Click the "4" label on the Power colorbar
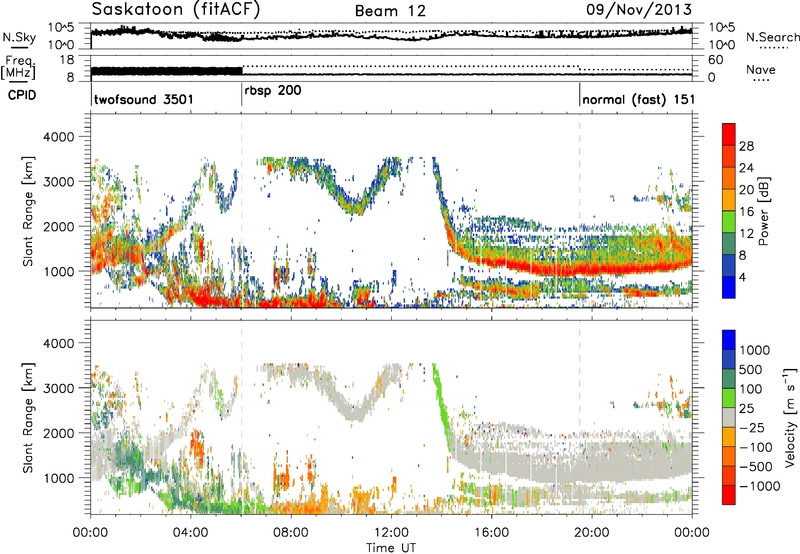The height and width of the screenshot is (554, 800). pos(743,277)
